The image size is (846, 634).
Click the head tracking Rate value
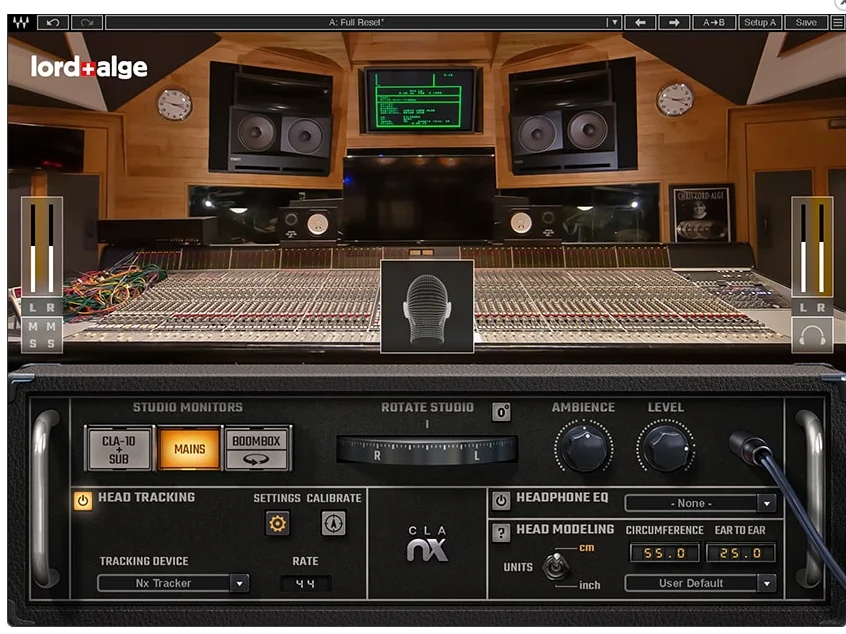[x=305, y=584]
